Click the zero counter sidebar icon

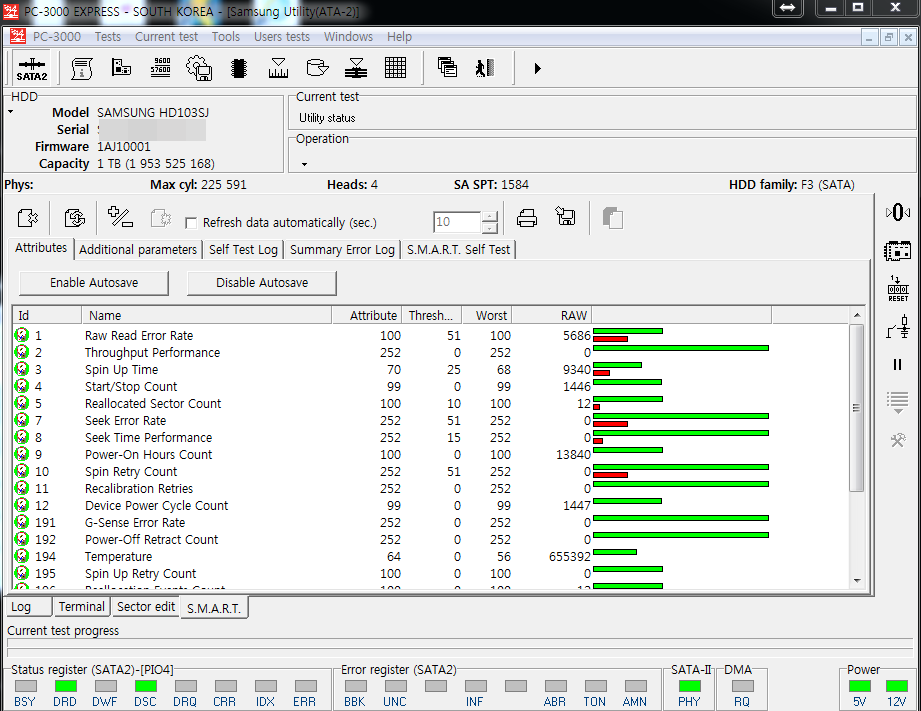tap(898, 212)
